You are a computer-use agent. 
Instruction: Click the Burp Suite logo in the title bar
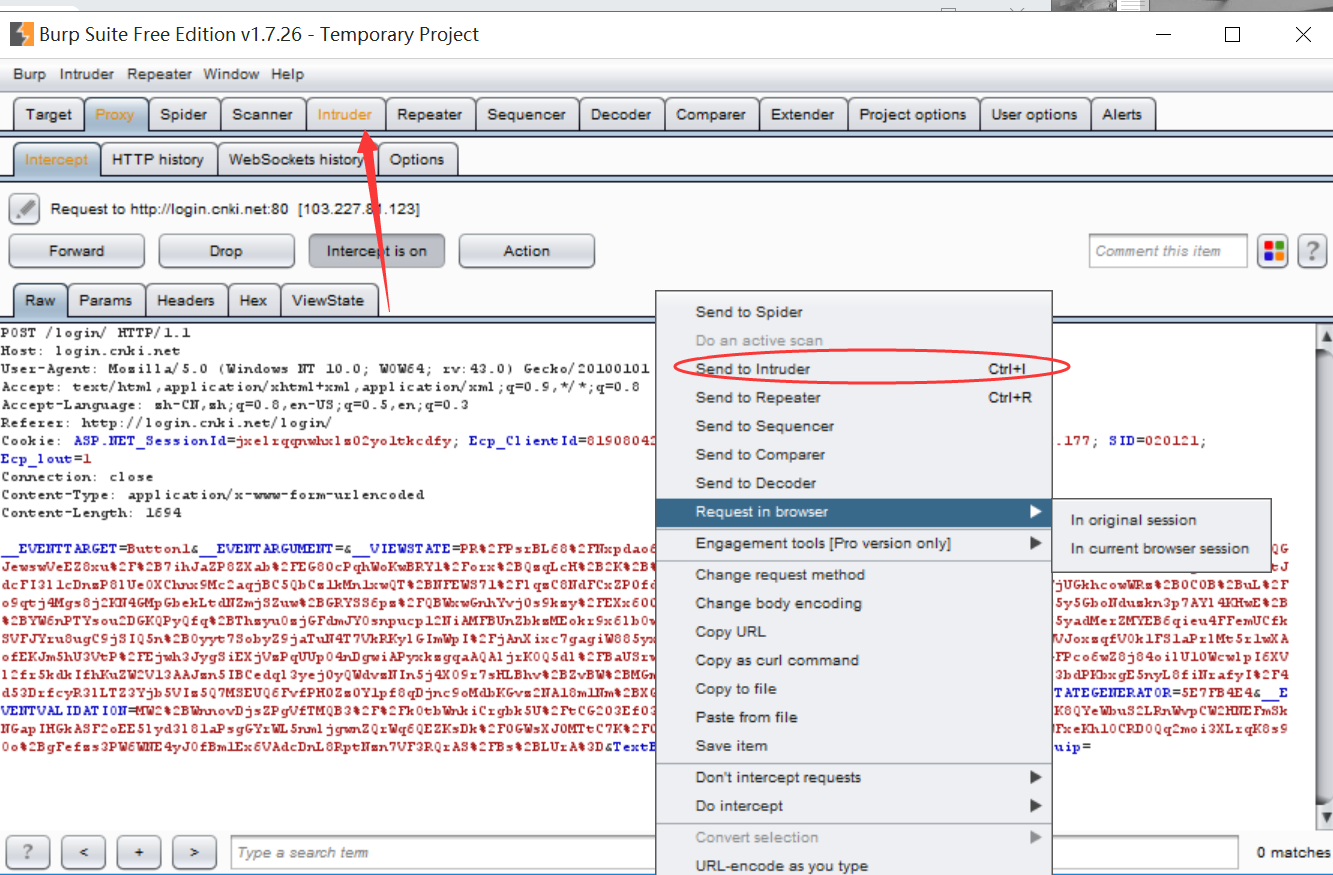coord(21,34)
